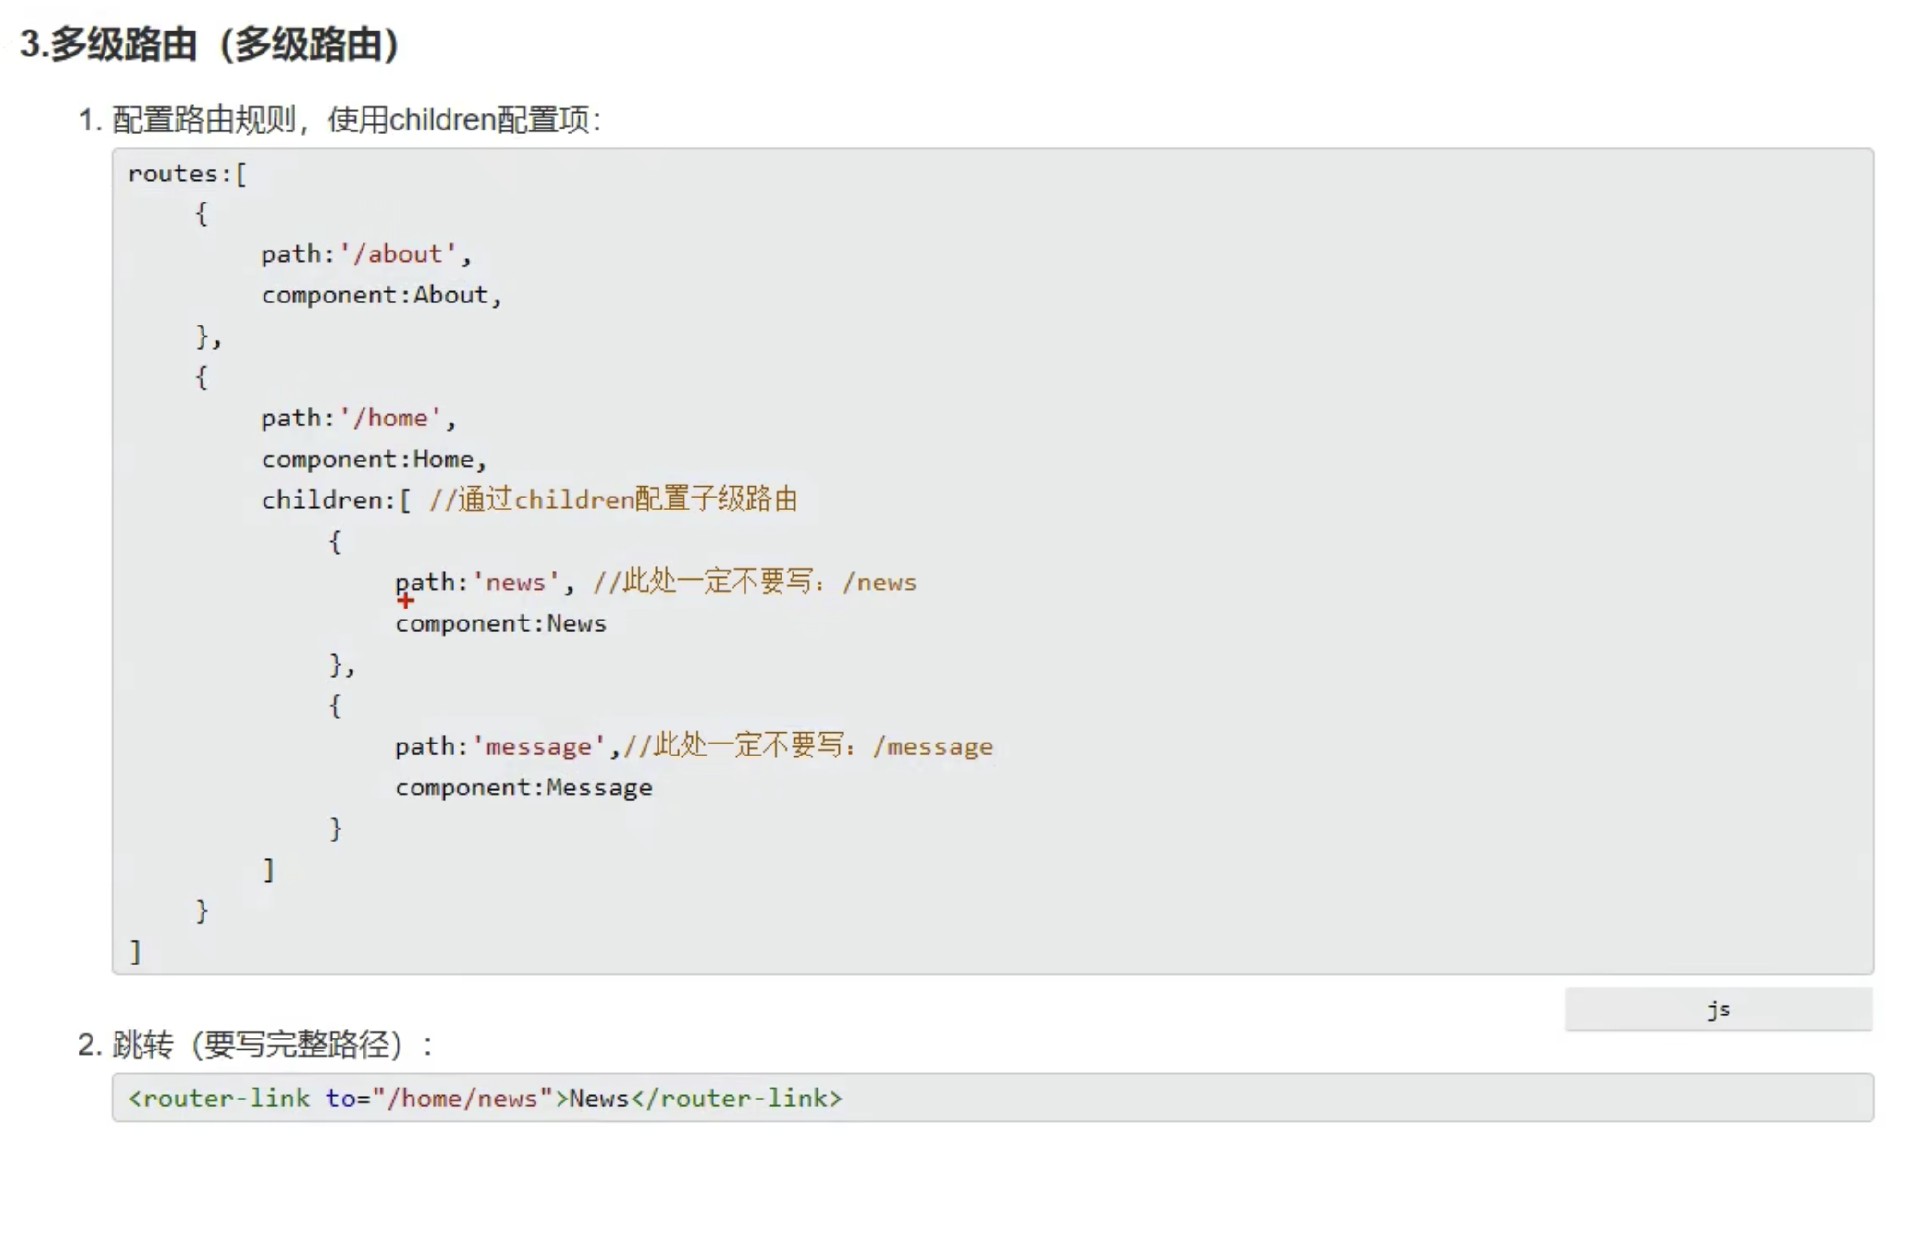The image size is (1920, 1241).
Task: Click the routes:[ line in code
Action: (x=187, y=173)
